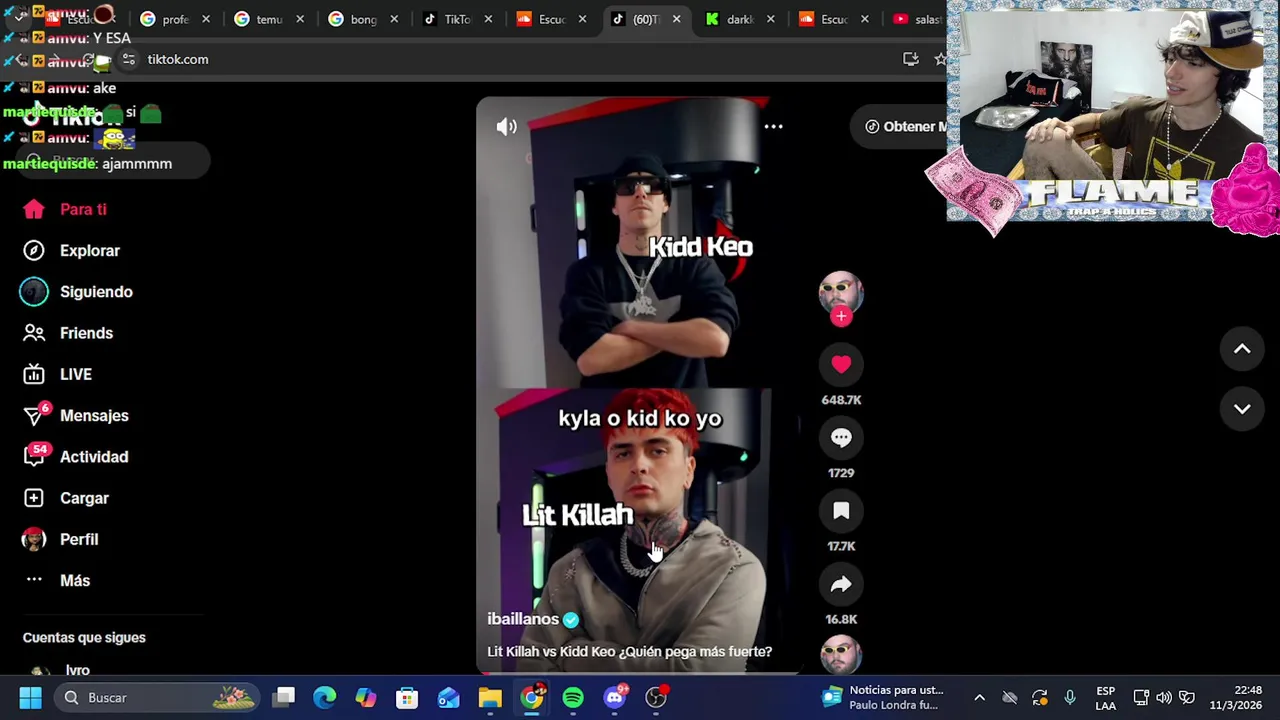The width and height of the screenshot is (1280, 720).
Task: Switch to the 'bong' Google tab
Action: pyautogui.click(x=363, y=19)
